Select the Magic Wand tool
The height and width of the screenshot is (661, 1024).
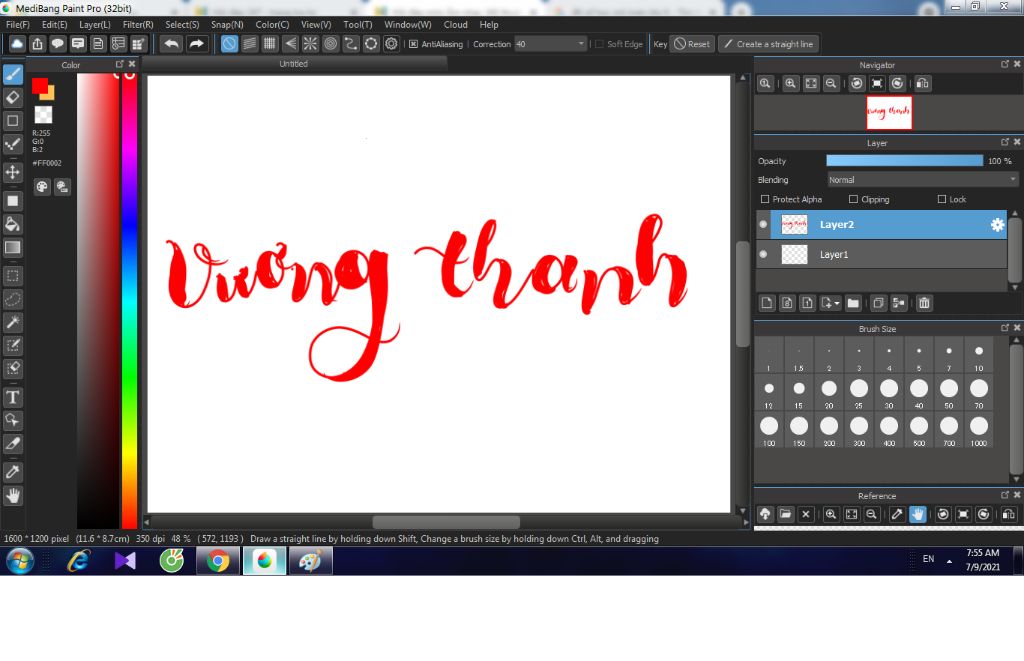click(x=12, y=322)
